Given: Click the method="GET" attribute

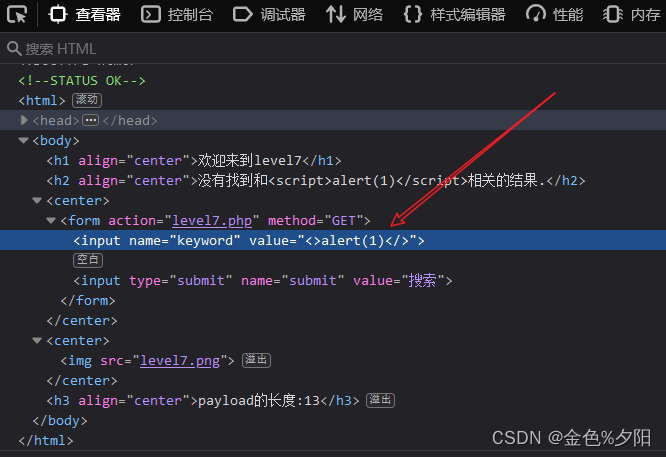Looking at the screenshot, I should [x=315, y=220].
